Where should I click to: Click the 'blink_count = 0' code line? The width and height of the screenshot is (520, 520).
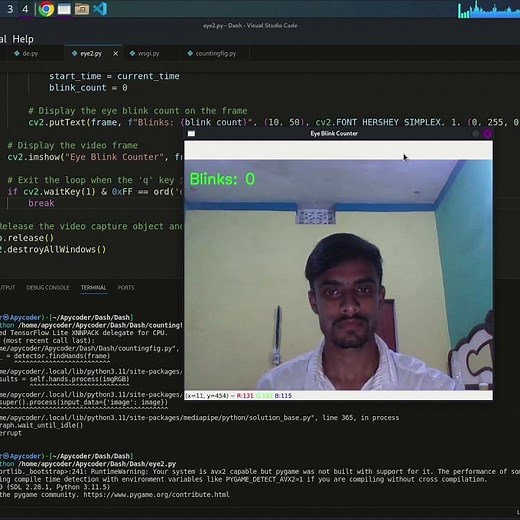[88, 88]
